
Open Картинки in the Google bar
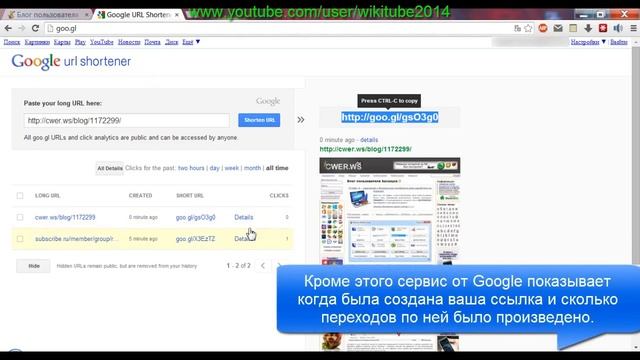point(37,42)
